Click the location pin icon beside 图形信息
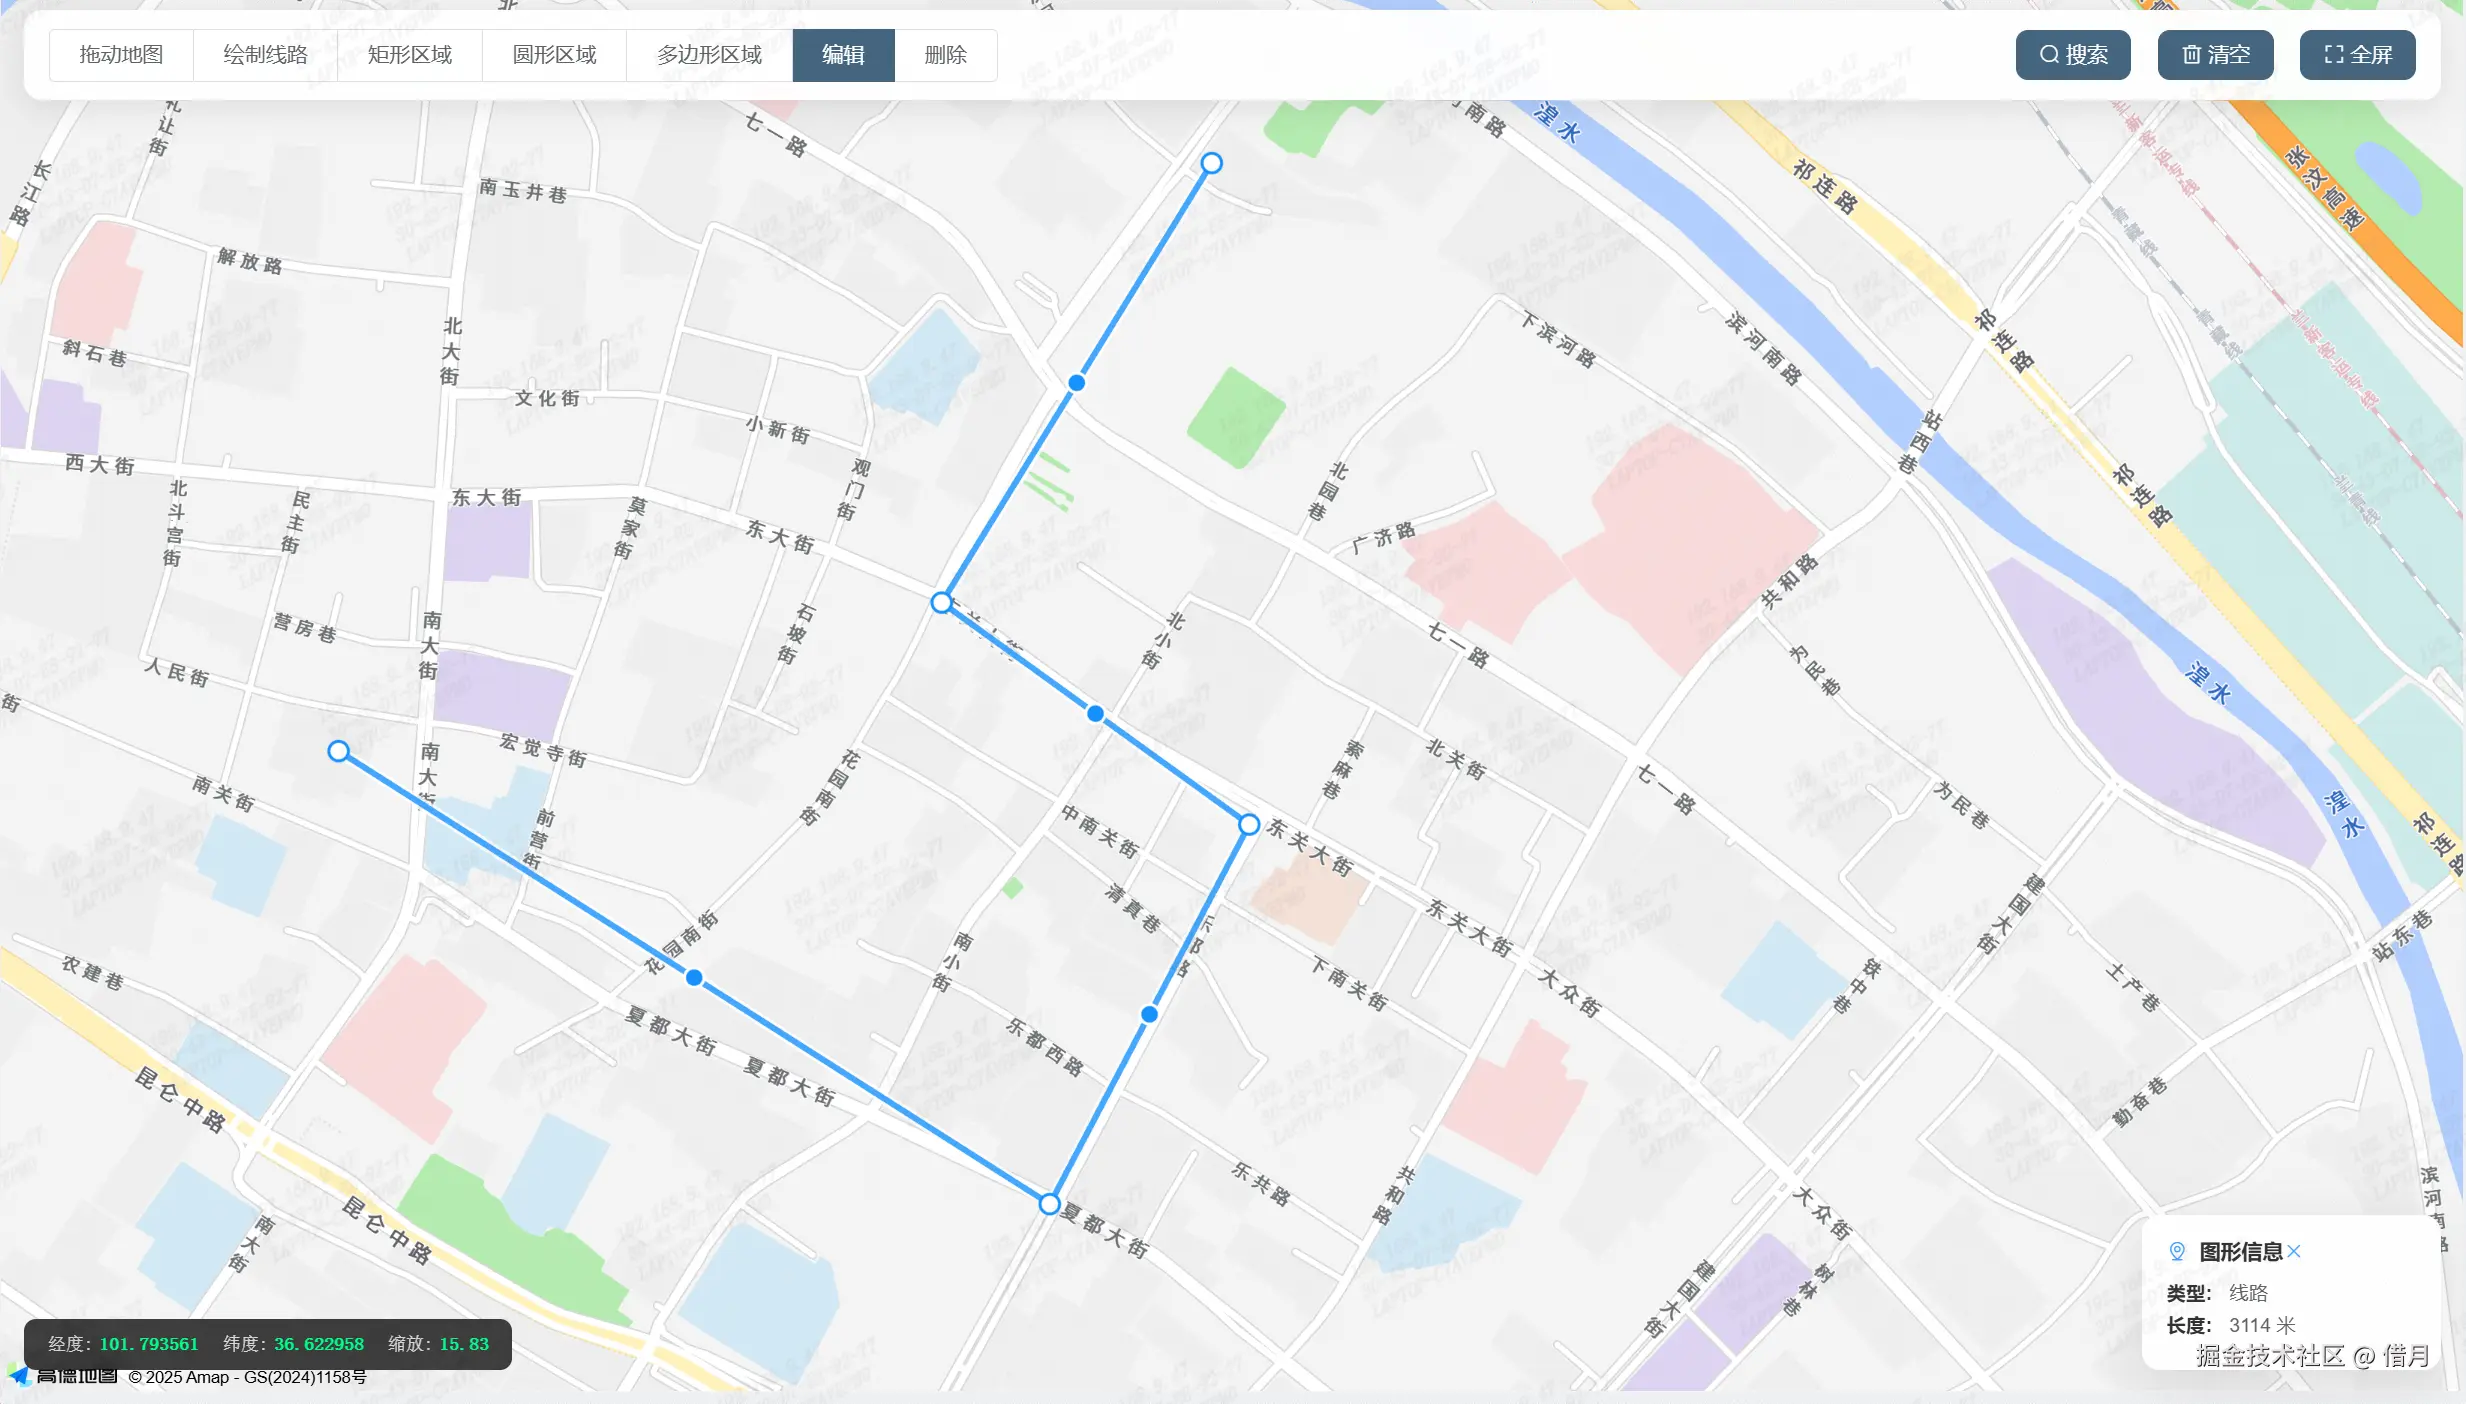Viewport: 2466px width, 1404px height. coord(2177,1251)
